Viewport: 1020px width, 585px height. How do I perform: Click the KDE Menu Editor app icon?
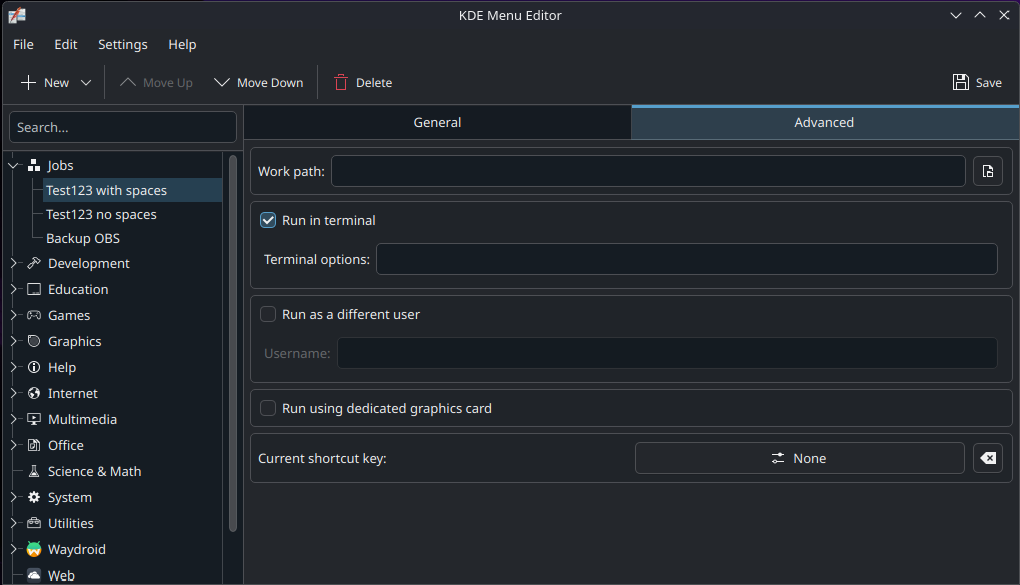point(17,15)
